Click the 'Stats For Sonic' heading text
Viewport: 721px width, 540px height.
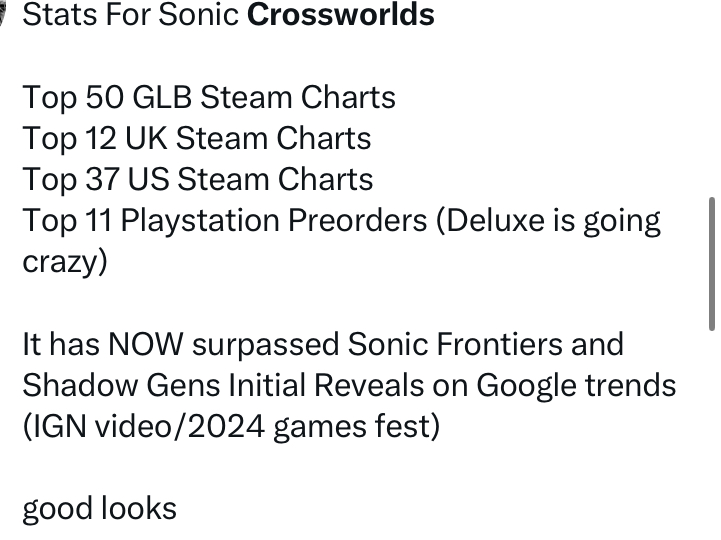131,14
